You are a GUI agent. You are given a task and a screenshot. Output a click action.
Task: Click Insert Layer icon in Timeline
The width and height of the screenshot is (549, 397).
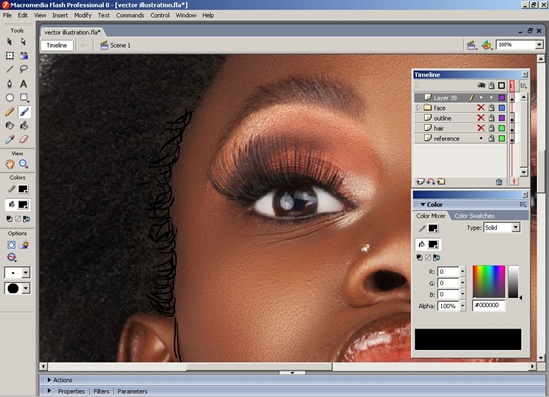pyautogui.click(x=420, y=181)
